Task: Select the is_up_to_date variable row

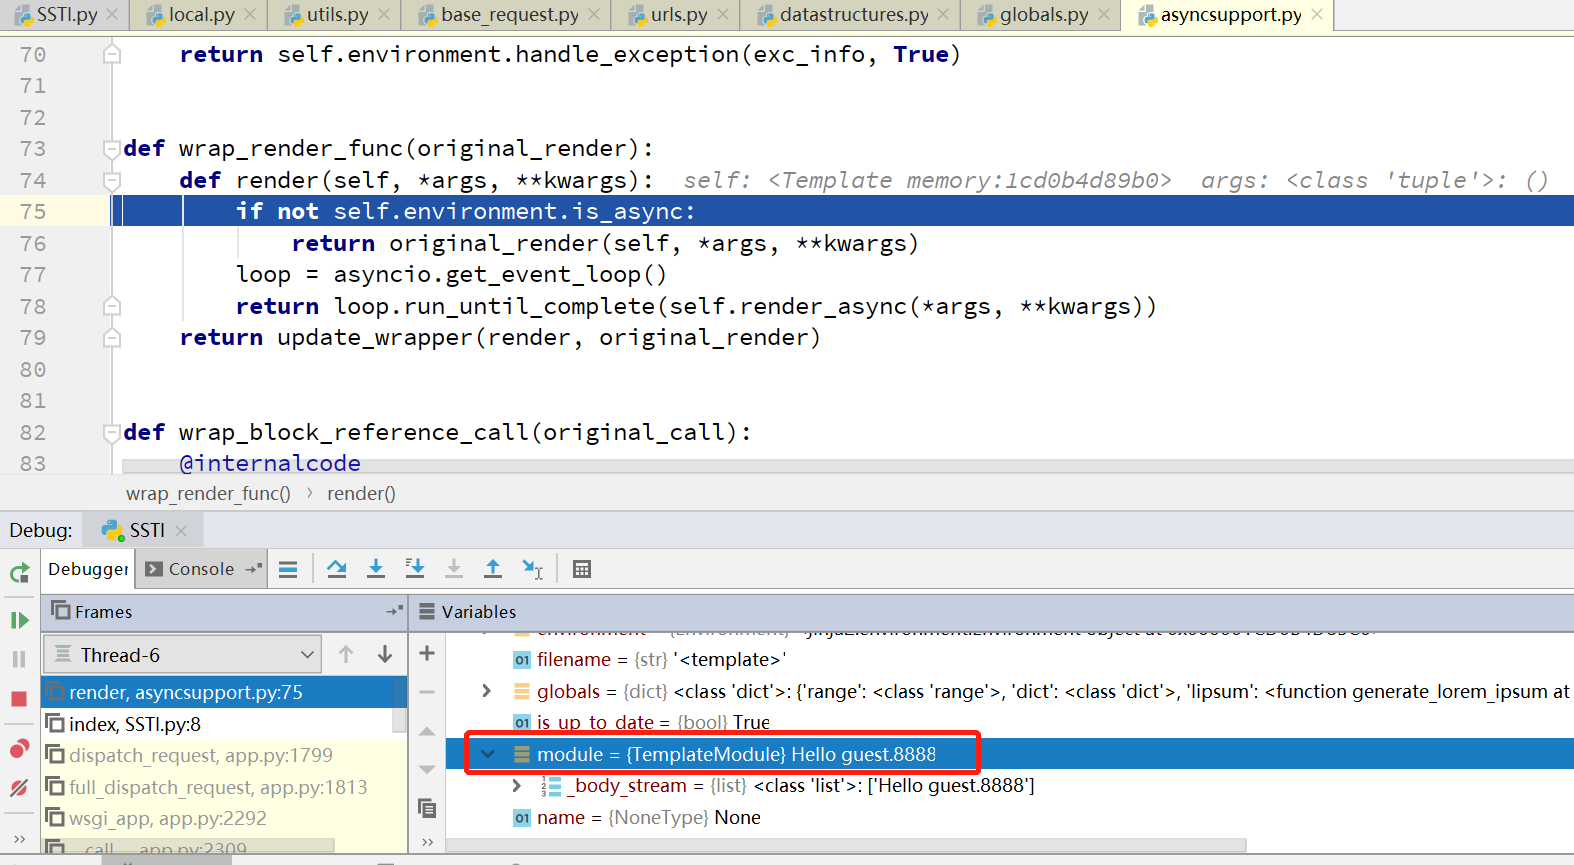Action: point(1010,722)
